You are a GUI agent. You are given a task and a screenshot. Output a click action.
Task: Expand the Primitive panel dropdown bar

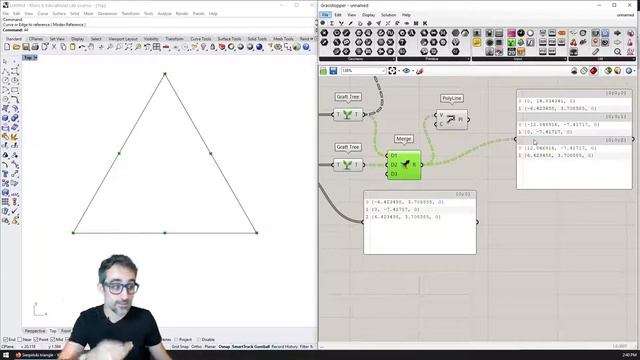[x=433, y=59]
